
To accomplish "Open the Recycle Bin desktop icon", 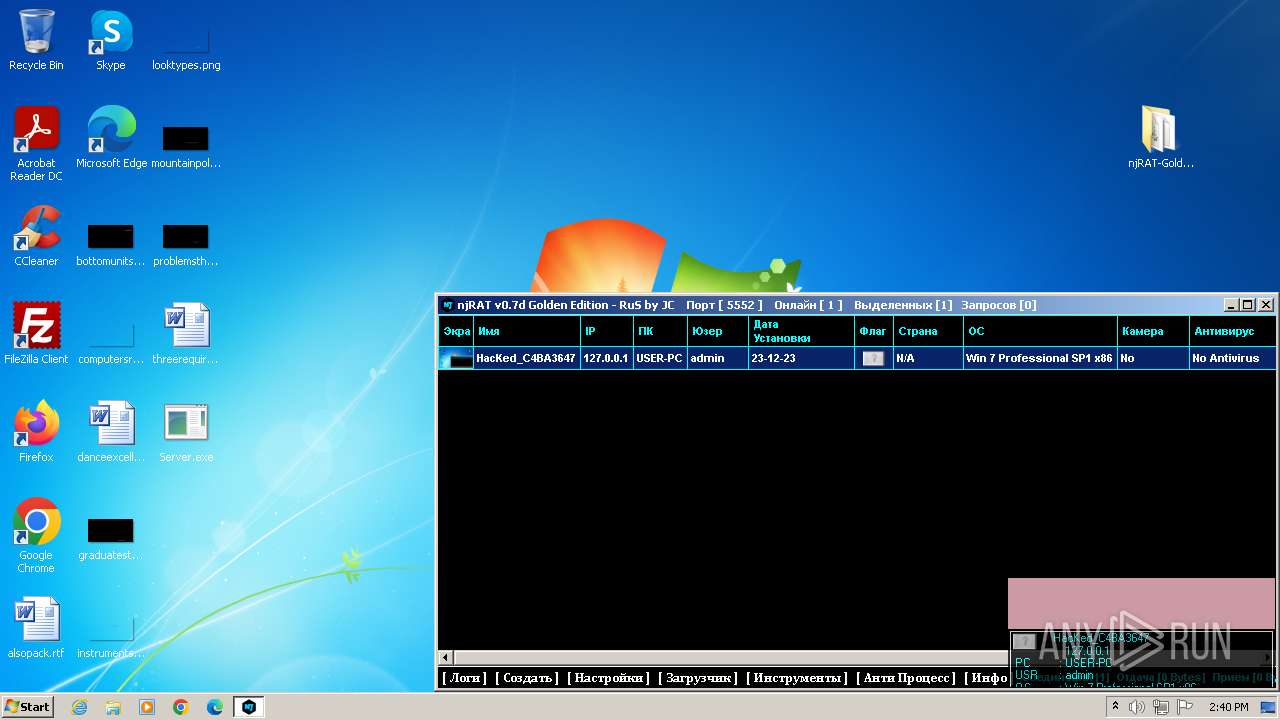I will point(36,41).
